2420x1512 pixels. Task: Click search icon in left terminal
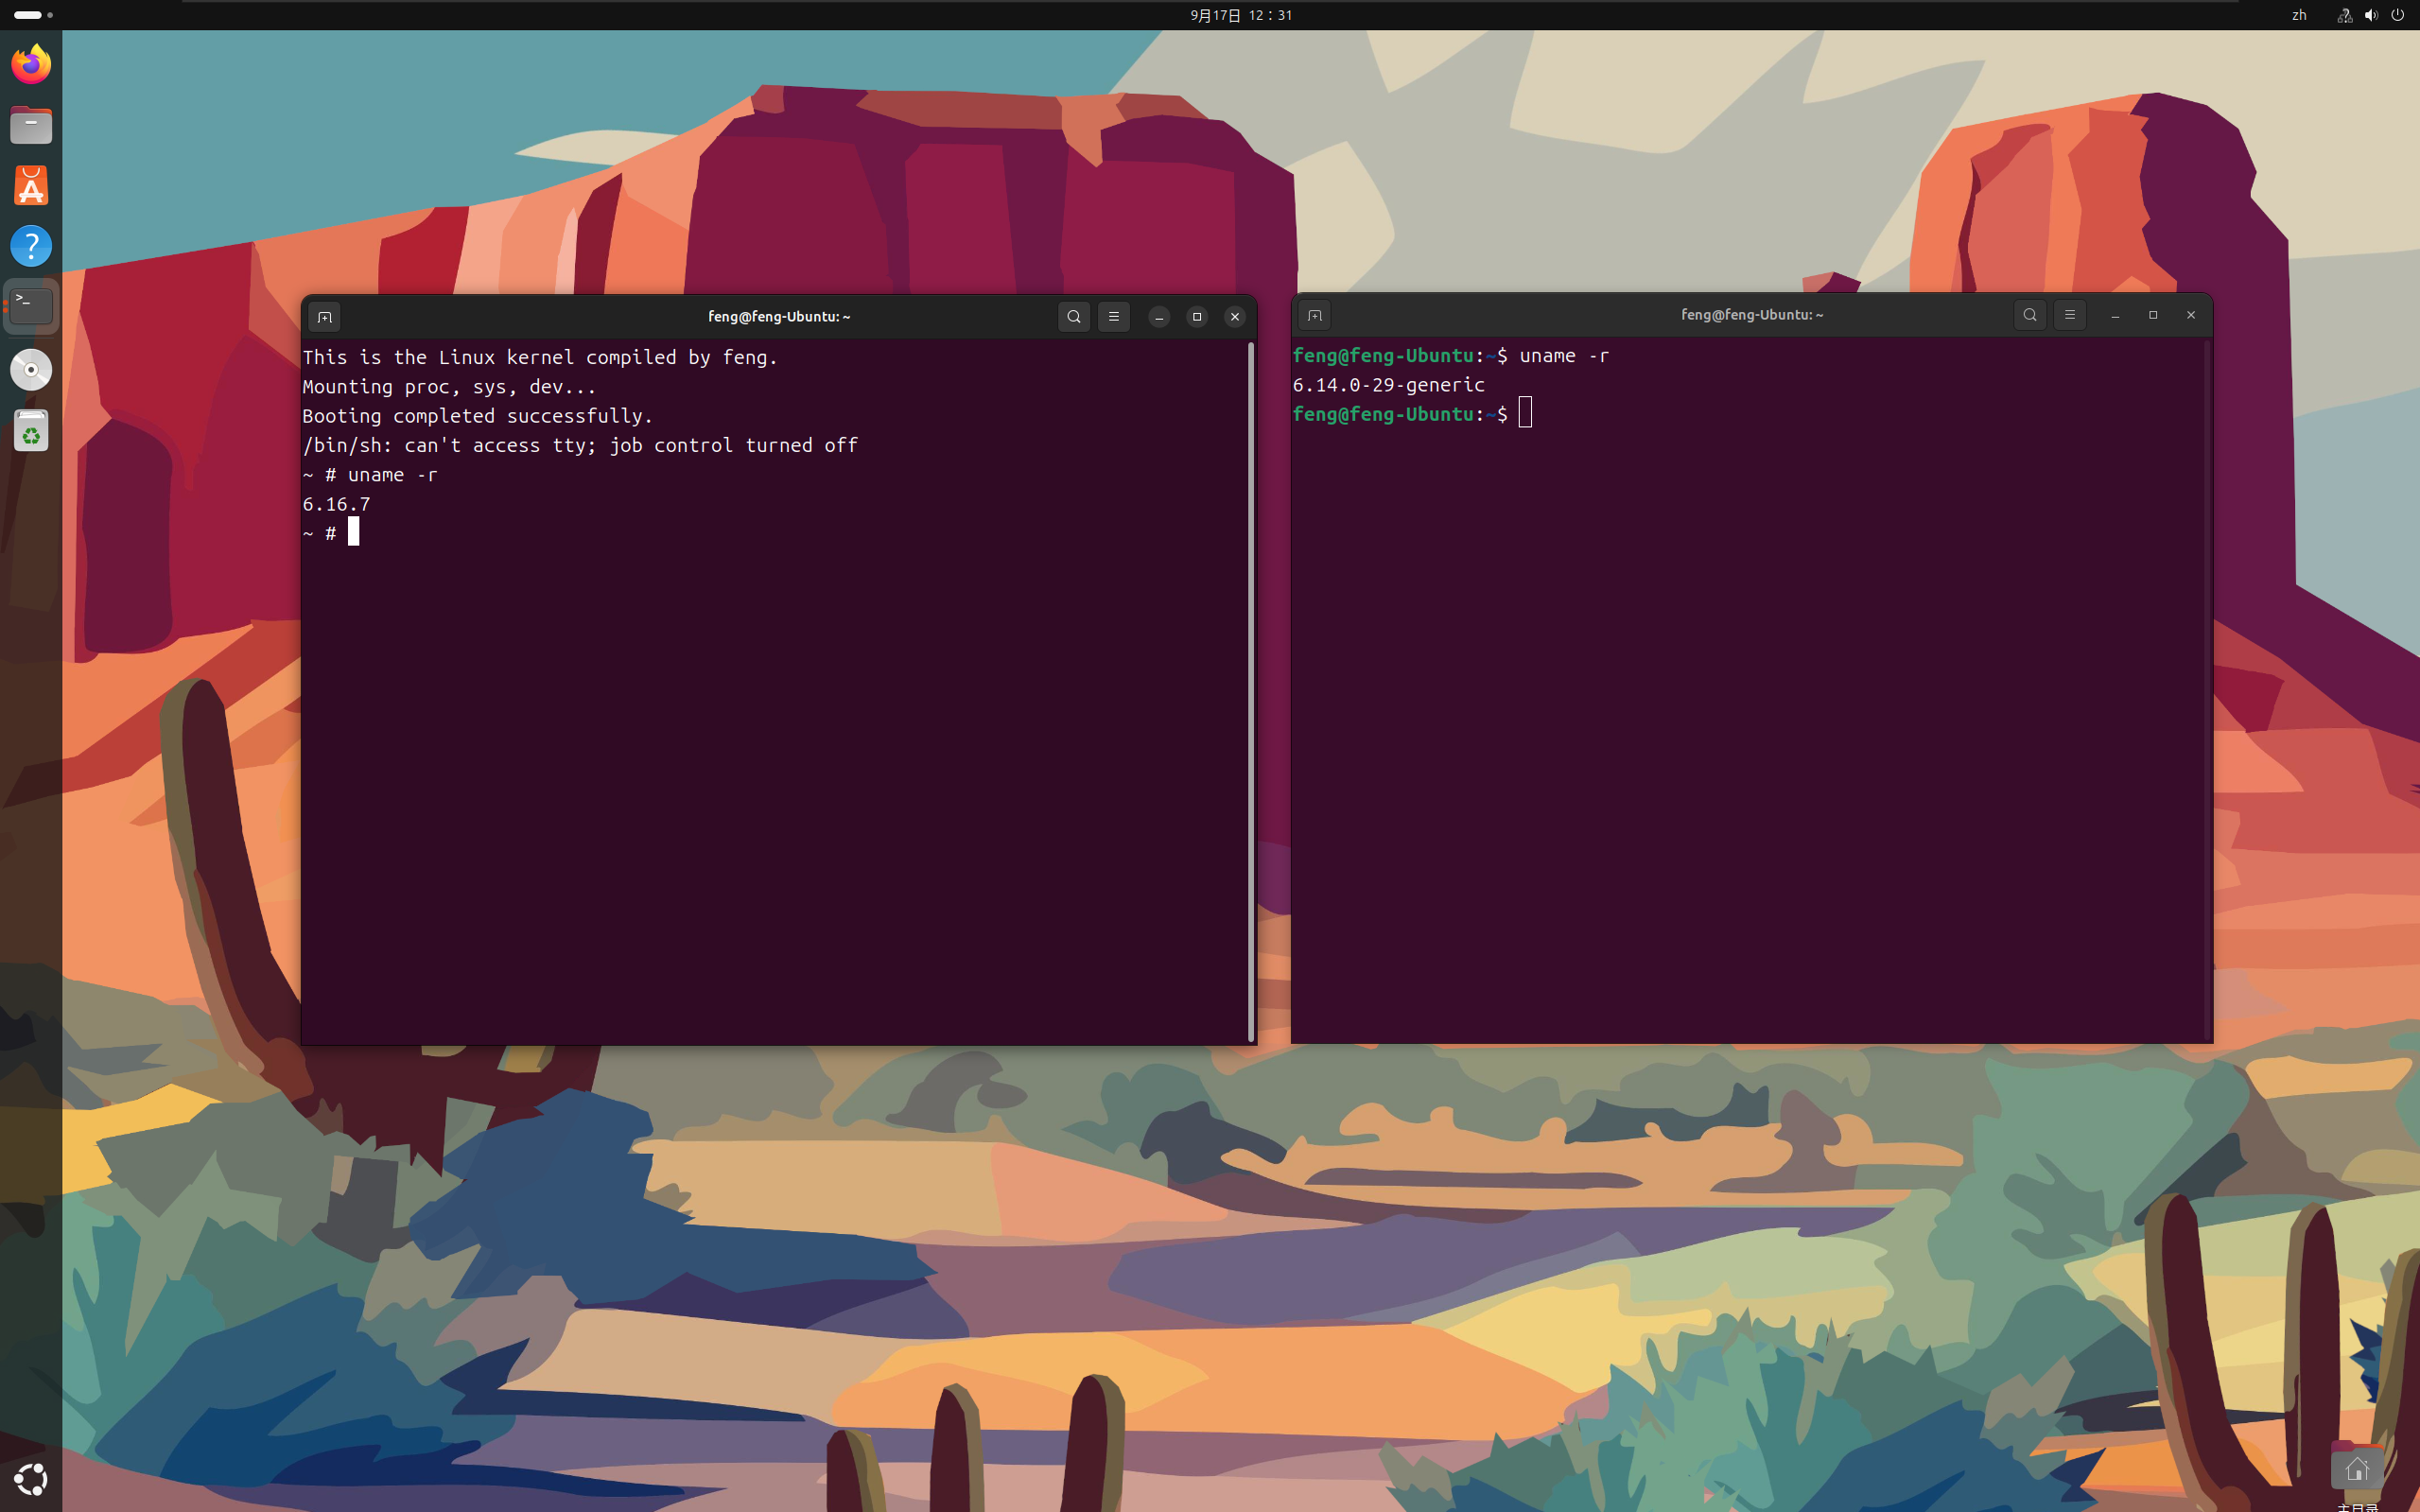click(1074, 317)
